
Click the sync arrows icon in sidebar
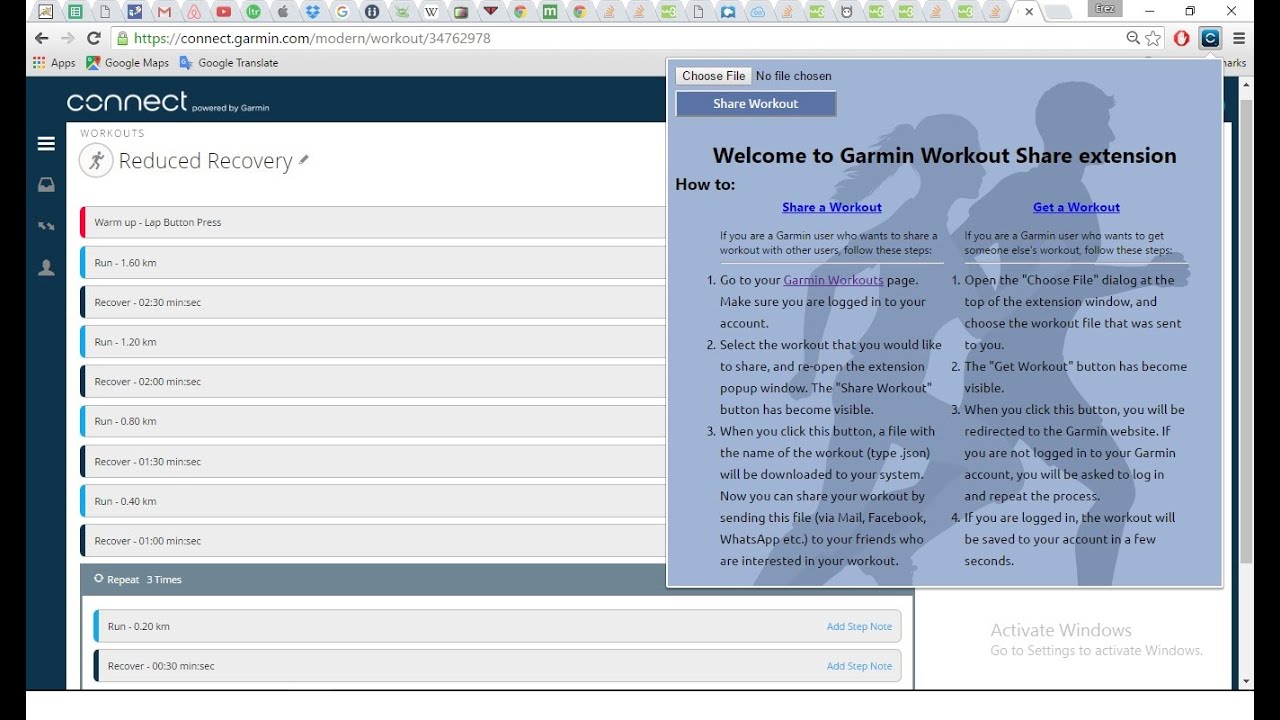(x=46, y=226)
